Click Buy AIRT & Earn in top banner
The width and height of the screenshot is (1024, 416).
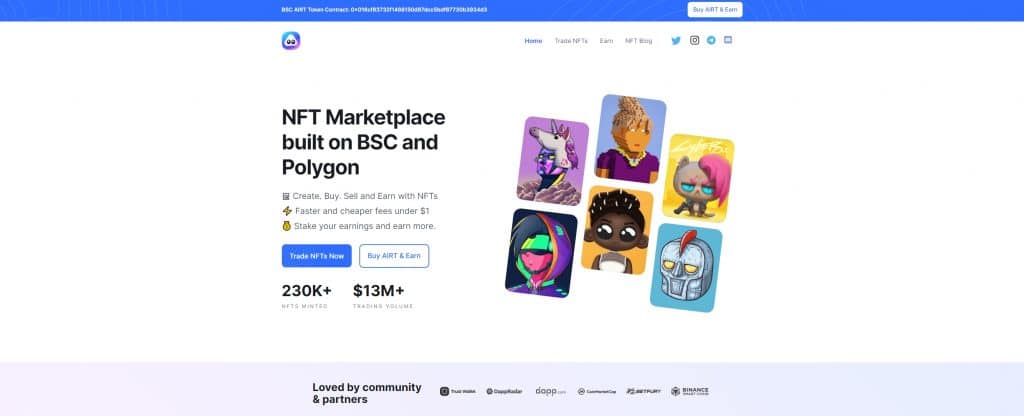[x=714, y=10]
